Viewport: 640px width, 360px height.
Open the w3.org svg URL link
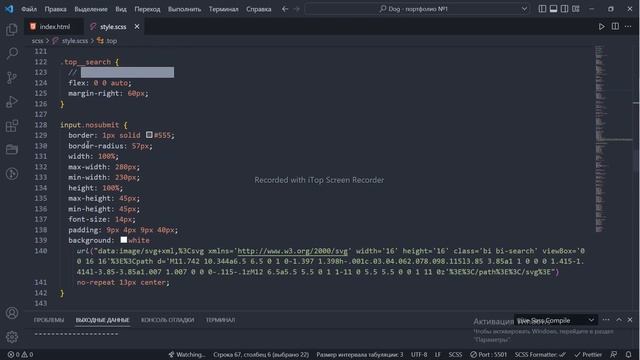(292, 251)
